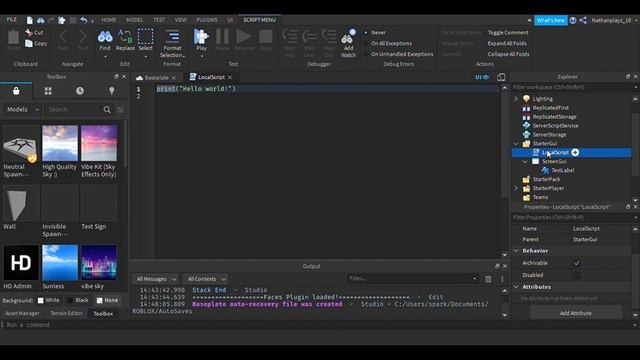
Task: Click Collapse All Folds action
Action: 508,54
